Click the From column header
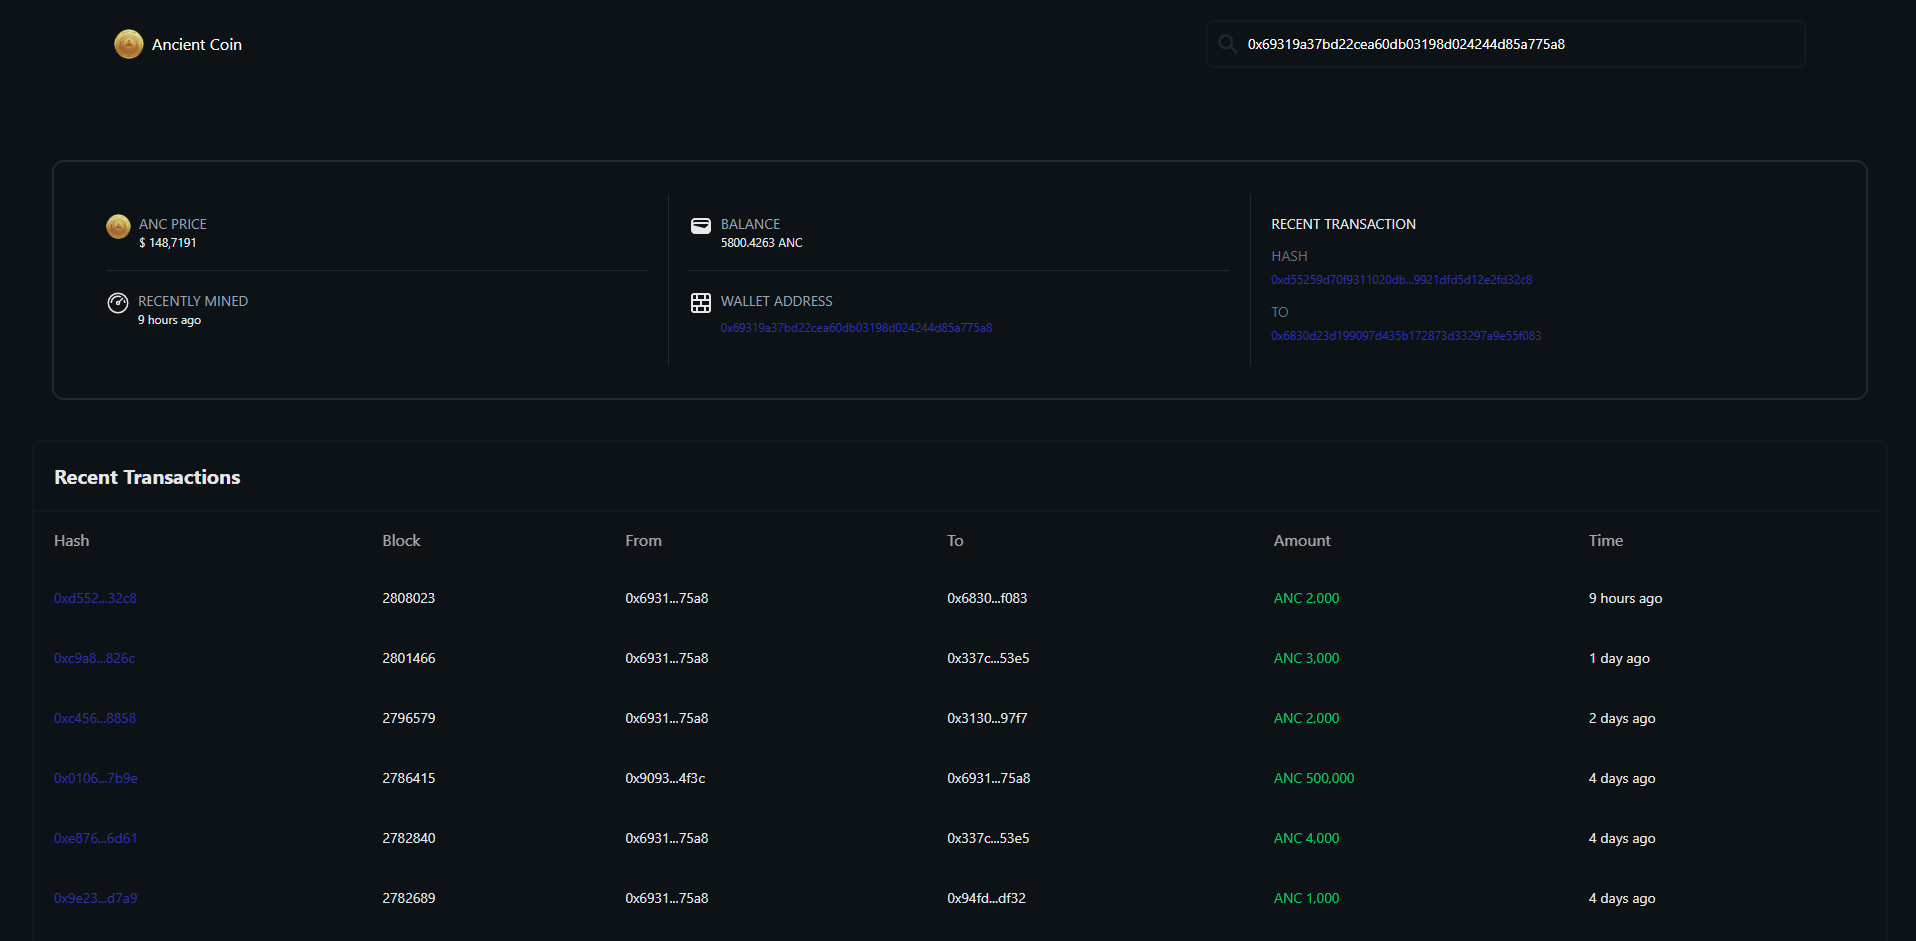 [643, 541]
